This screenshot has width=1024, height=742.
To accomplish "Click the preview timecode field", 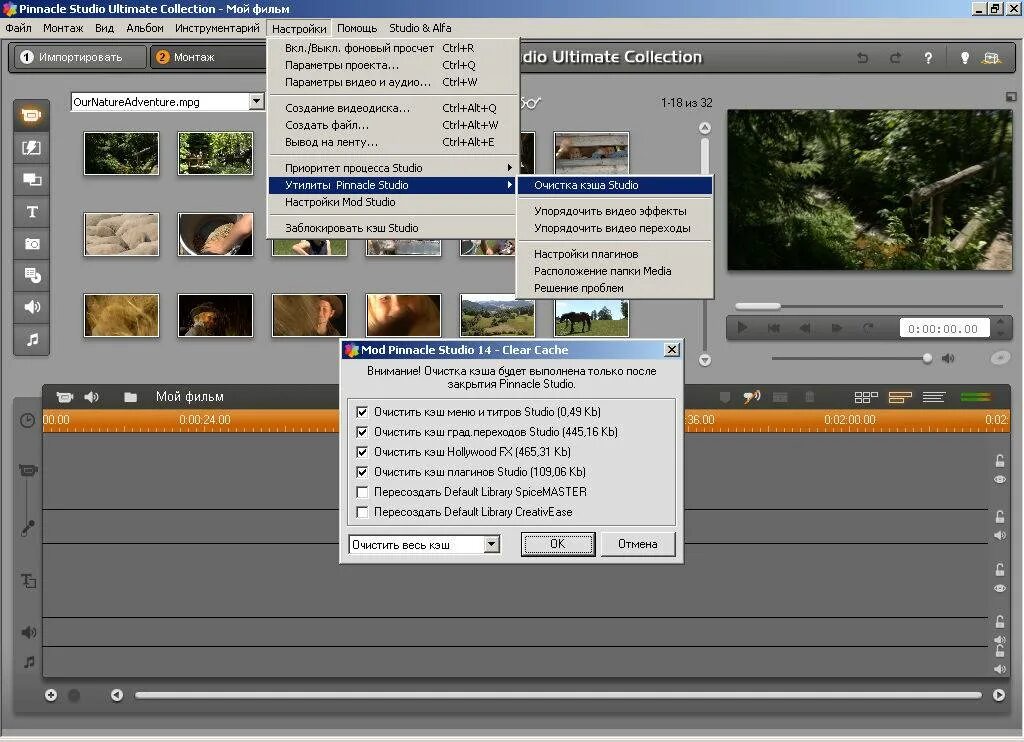I will pos(943,329).
